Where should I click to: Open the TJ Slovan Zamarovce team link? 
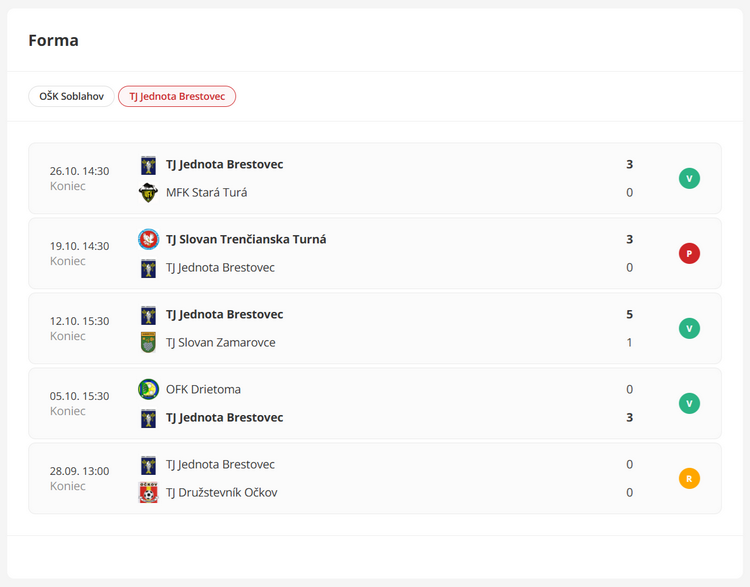[x=220, y=343]
